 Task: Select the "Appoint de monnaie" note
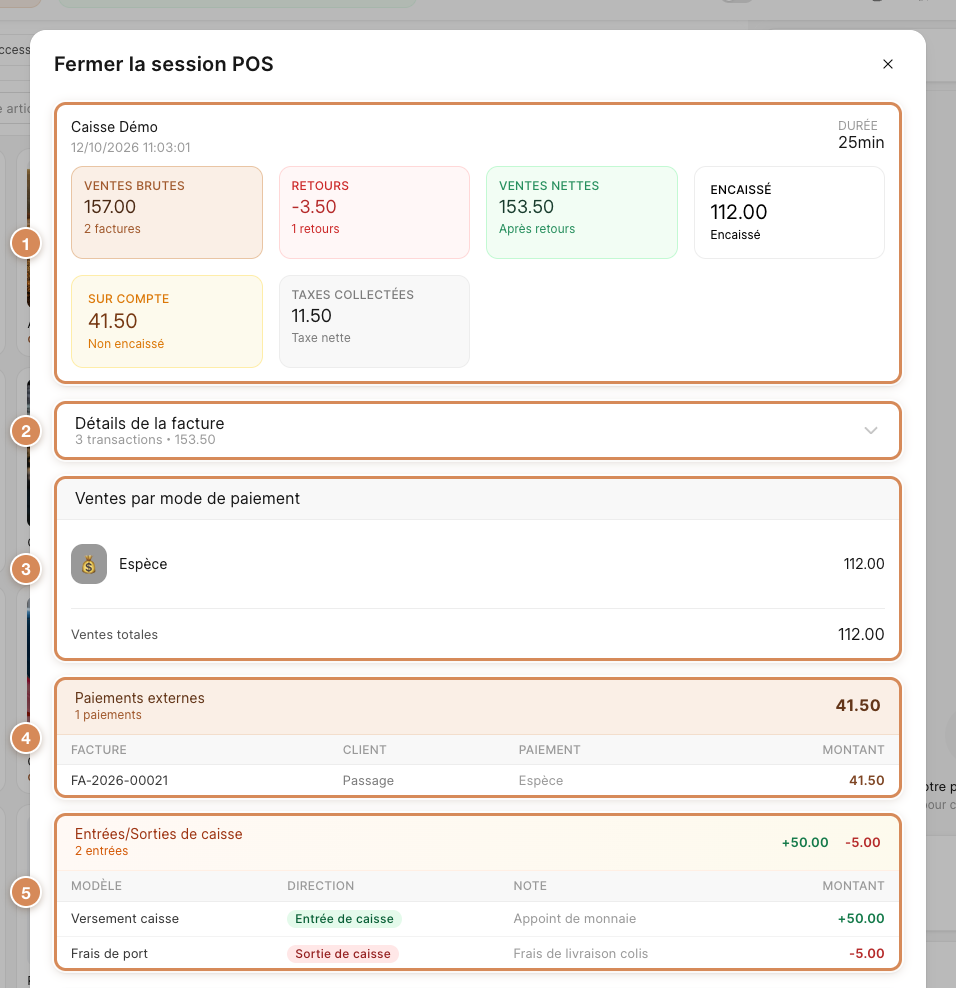pyautogui.click(x=575, y=919)
